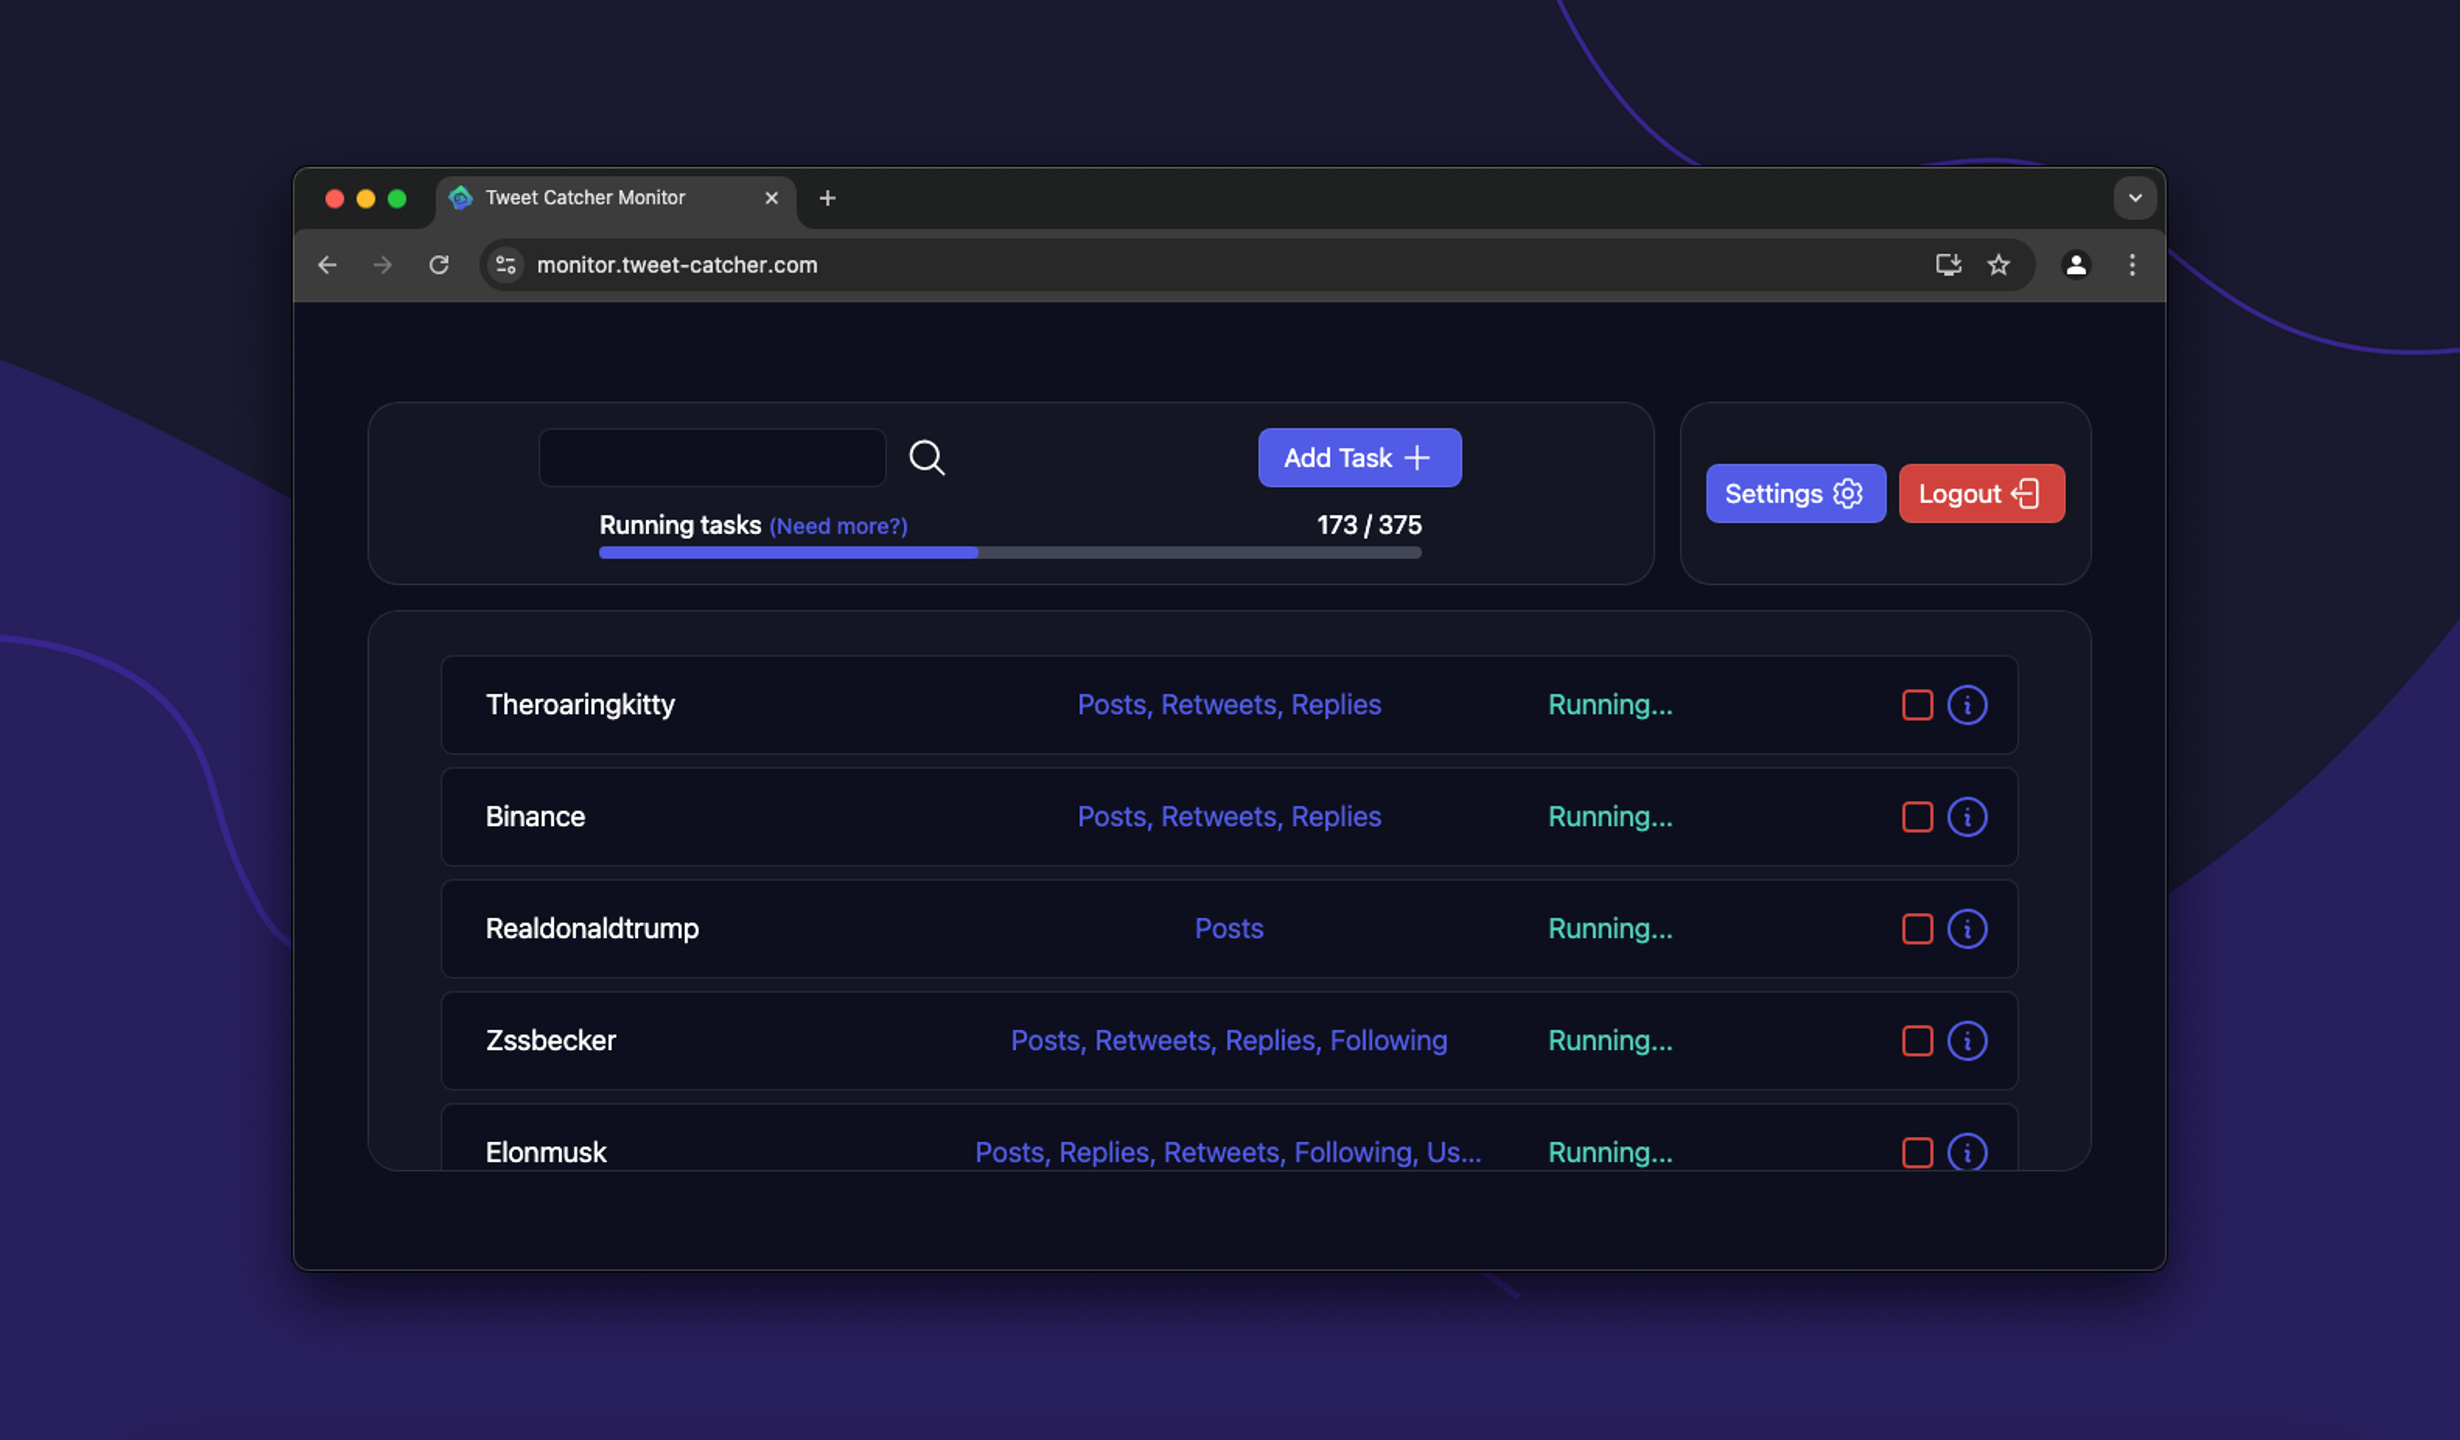Expand the tab search dropdown
Image resolution: width=2460 pixels, height=1440 pixels.
tap(2135, 198)
